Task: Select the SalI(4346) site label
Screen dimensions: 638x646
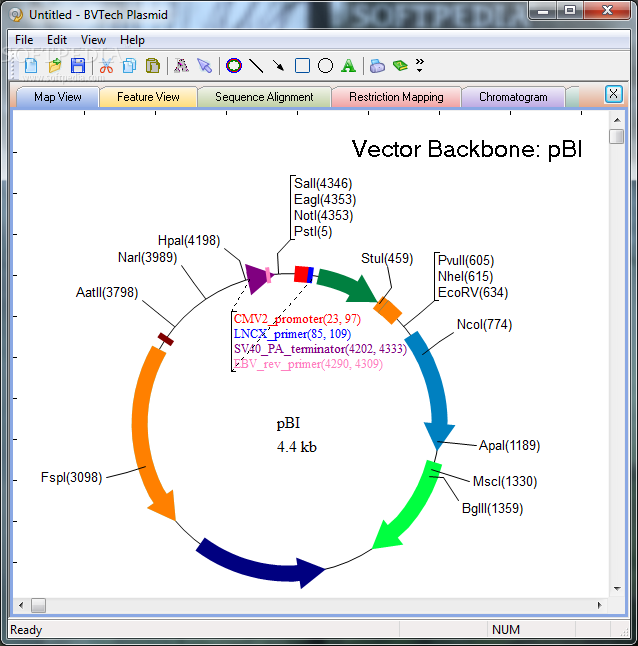Action: coord(323,183)
